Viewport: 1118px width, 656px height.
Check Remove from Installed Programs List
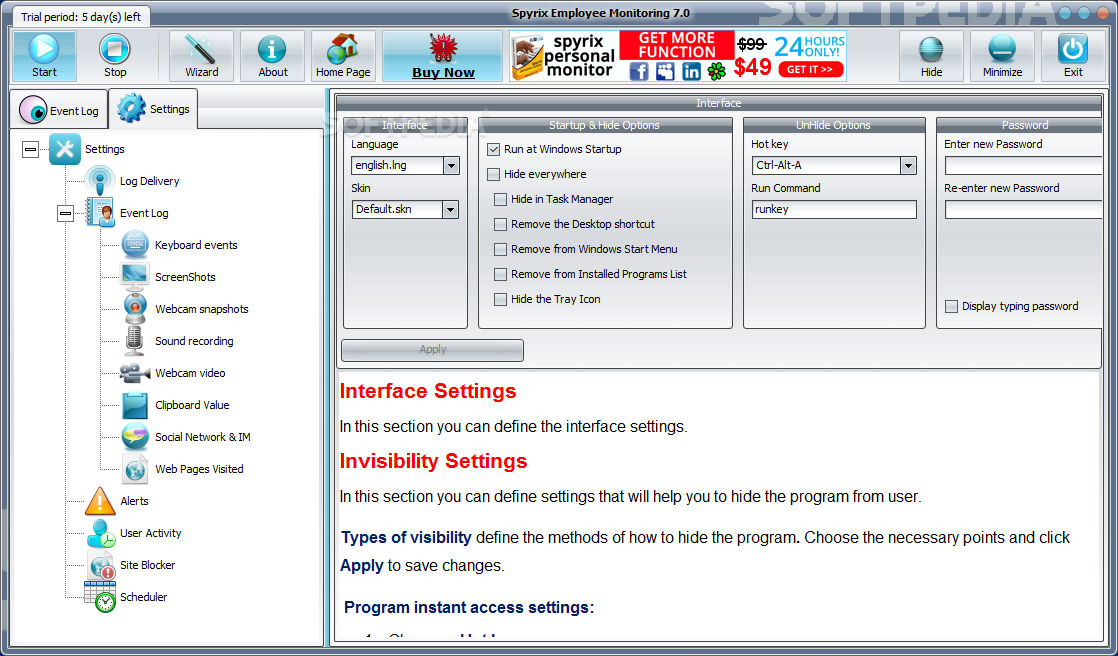[x=501, y=274]
